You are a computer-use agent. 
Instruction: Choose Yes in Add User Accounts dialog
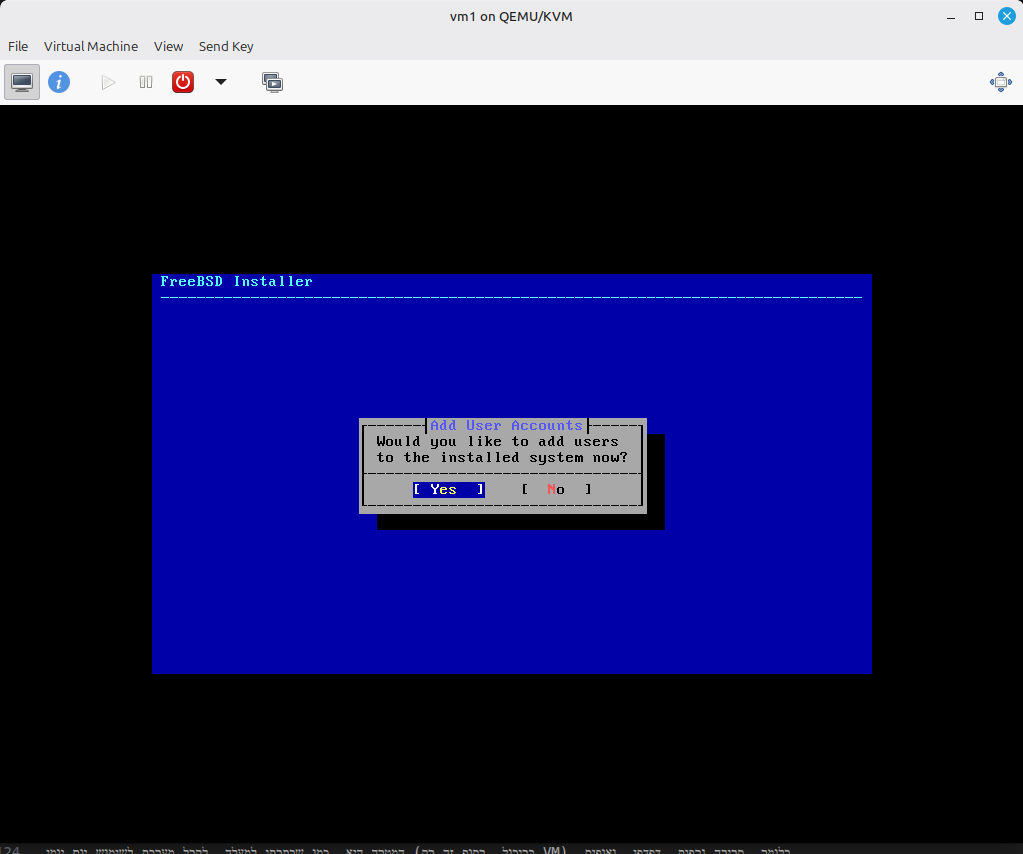point(448,489)
